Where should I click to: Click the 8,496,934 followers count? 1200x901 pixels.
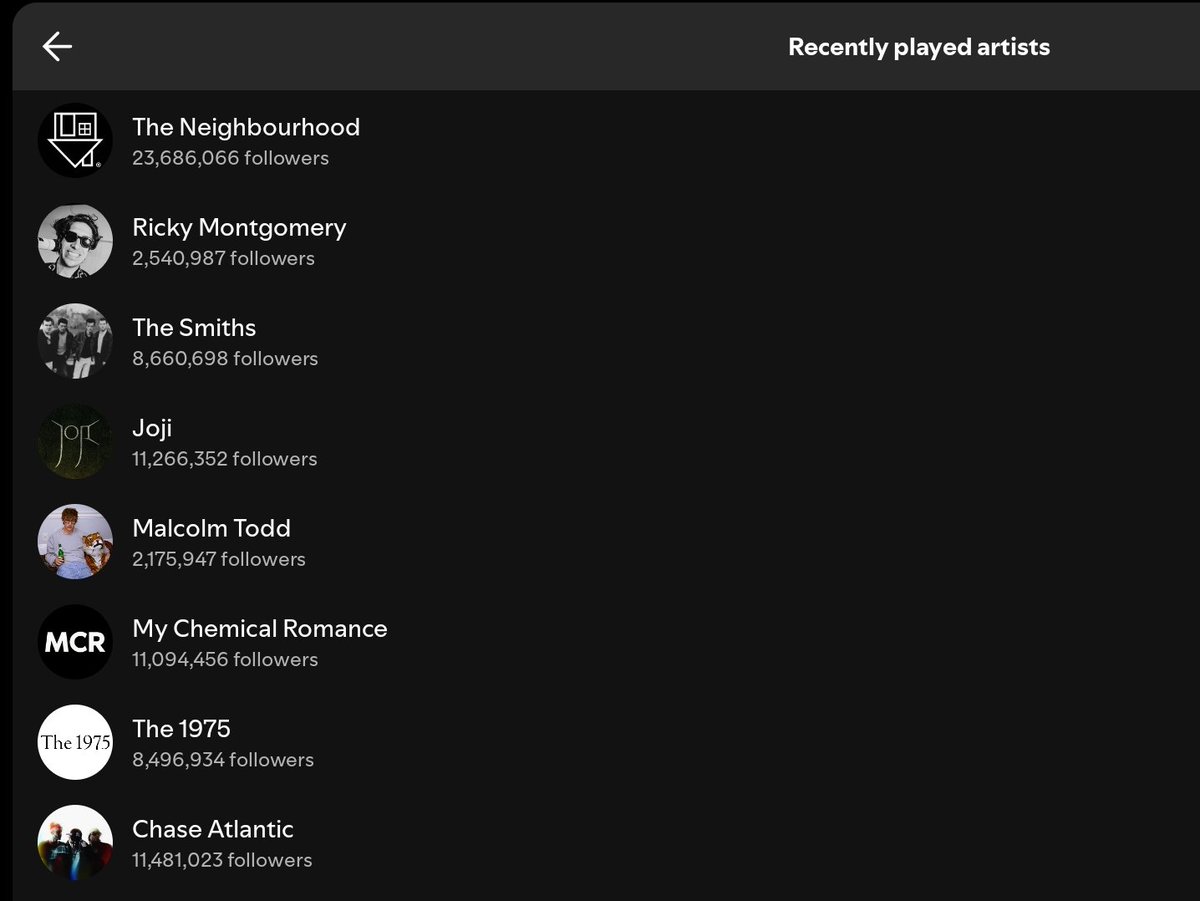(x=223, y=760)
